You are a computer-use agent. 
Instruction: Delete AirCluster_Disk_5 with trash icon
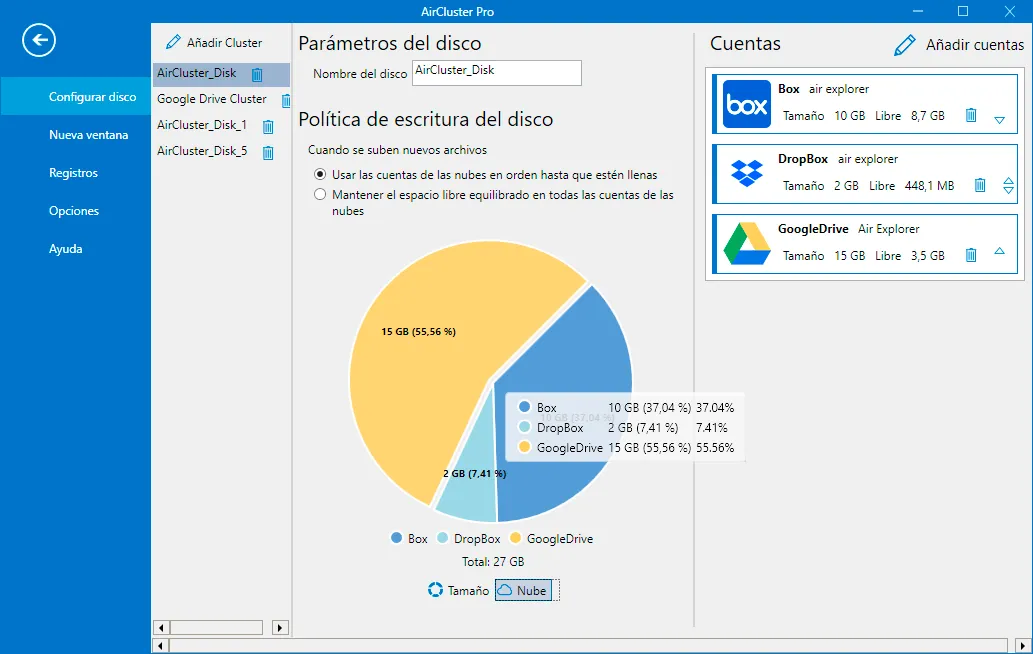[x=268, y=153]
